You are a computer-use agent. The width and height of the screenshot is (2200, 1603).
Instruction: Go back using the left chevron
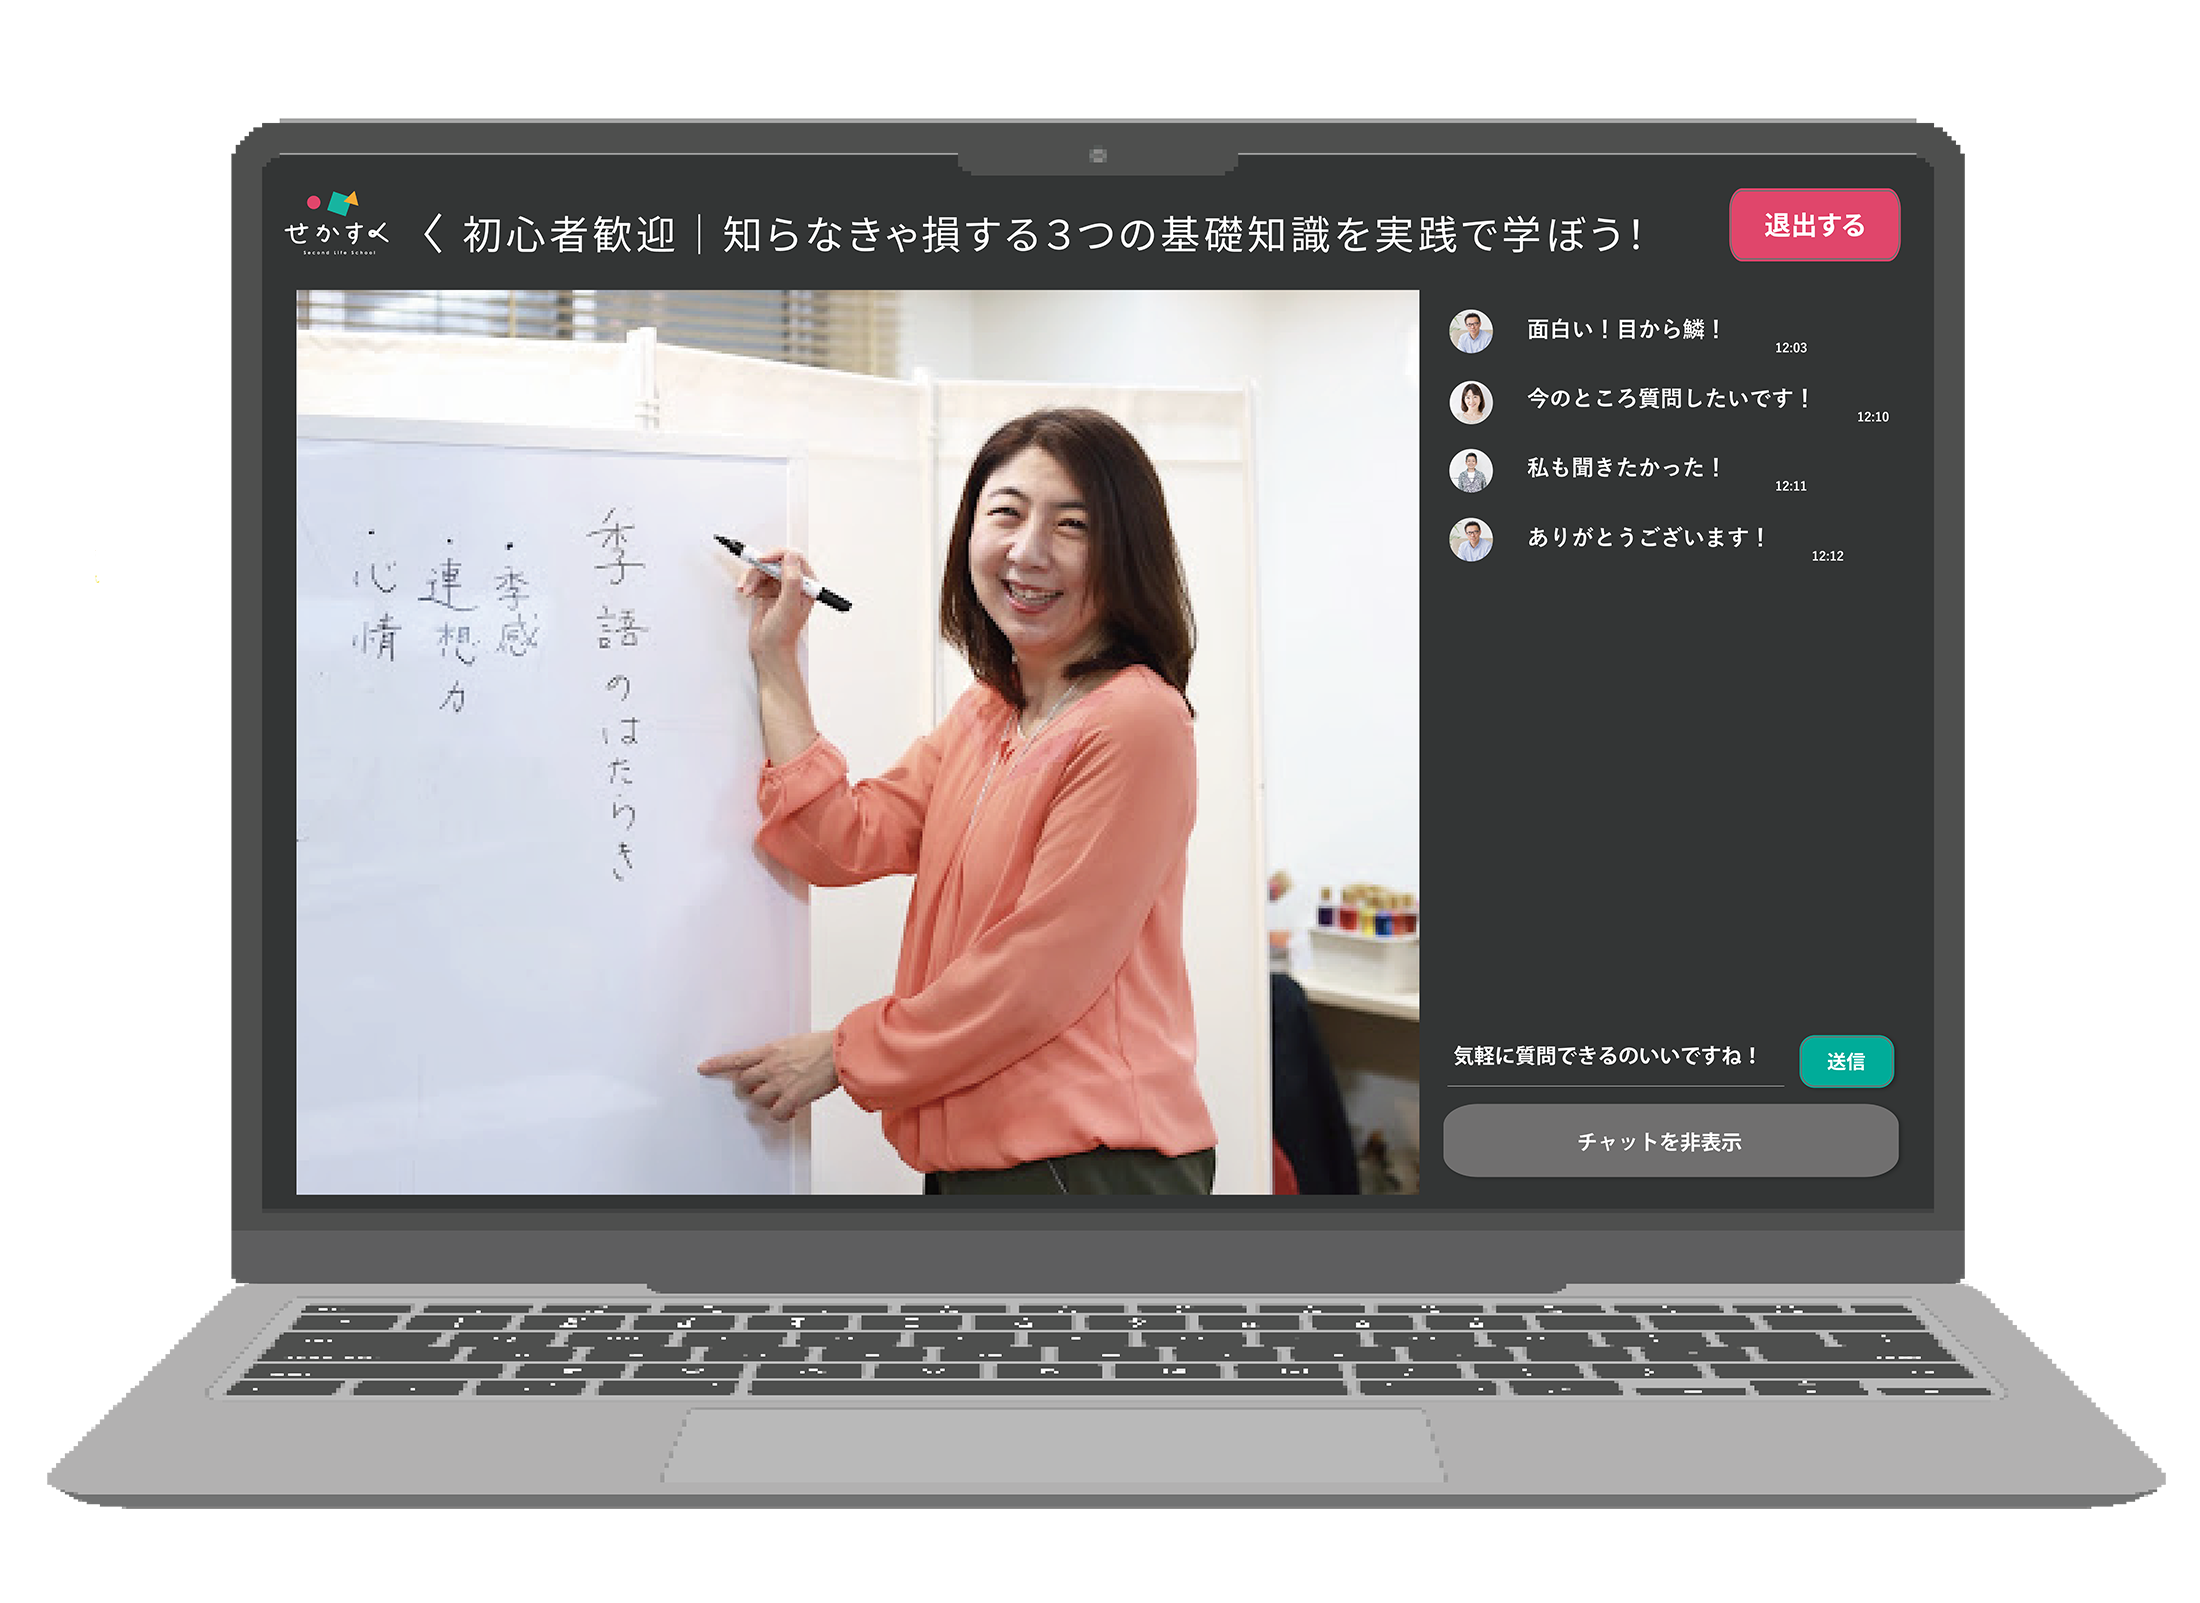click(x=433, y=235)
